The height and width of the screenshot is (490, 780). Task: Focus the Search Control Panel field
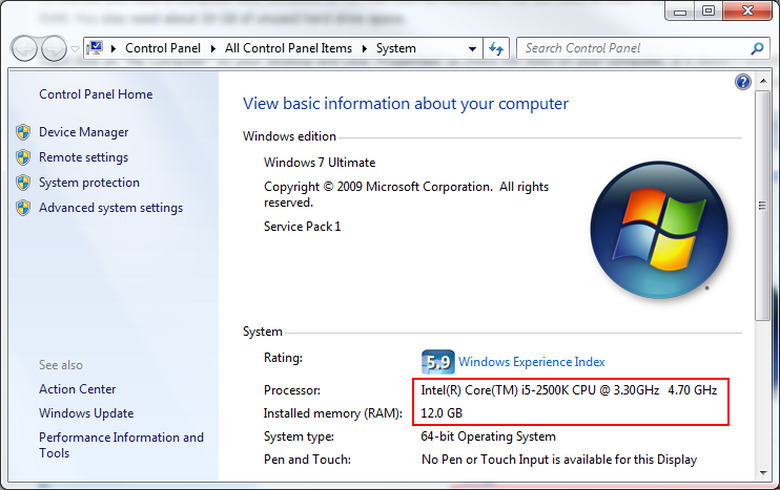632,48
